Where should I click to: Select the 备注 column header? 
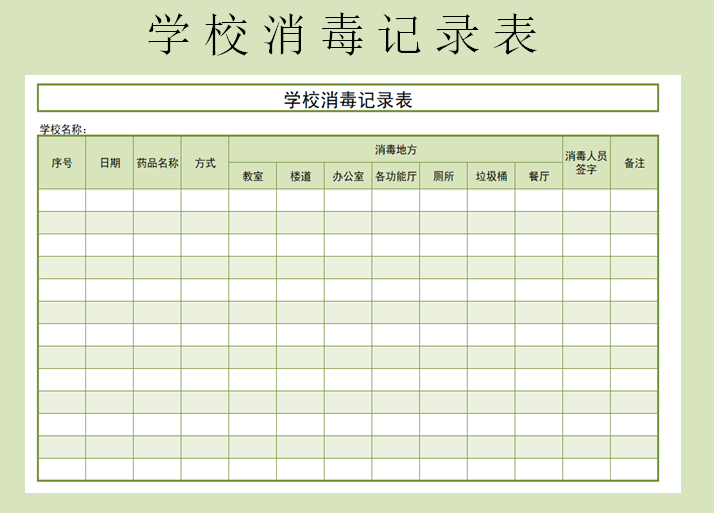634,163
